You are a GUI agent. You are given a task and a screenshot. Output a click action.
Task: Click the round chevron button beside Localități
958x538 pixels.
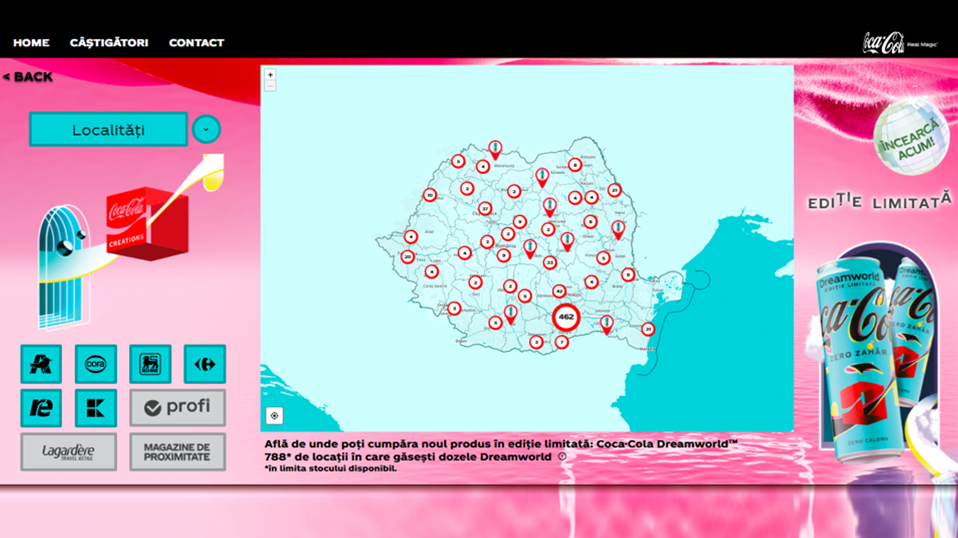(x=206, y=129)
